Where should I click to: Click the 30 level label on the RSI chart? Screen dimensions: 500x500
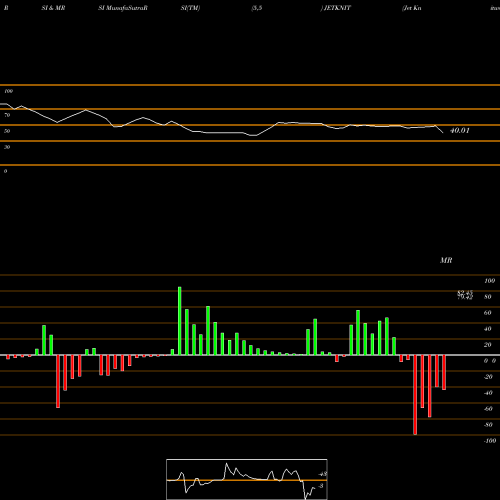[x=7, y=147]
